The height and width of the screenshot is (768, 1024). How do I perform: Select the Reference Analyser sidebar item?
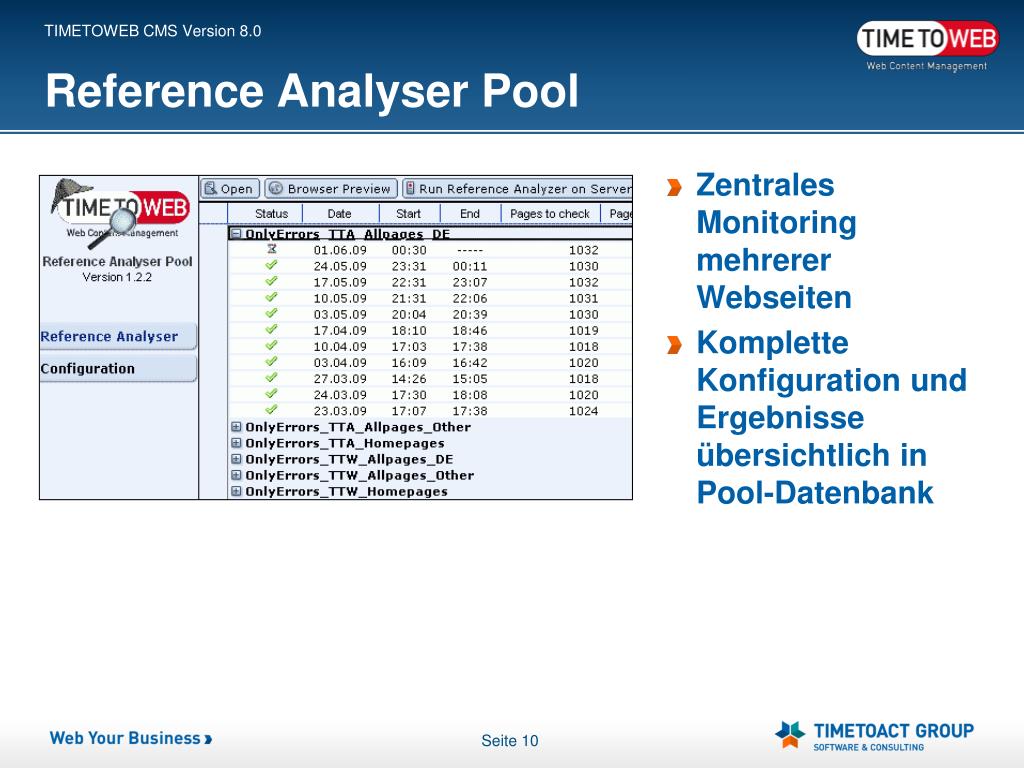coord(118,336)
